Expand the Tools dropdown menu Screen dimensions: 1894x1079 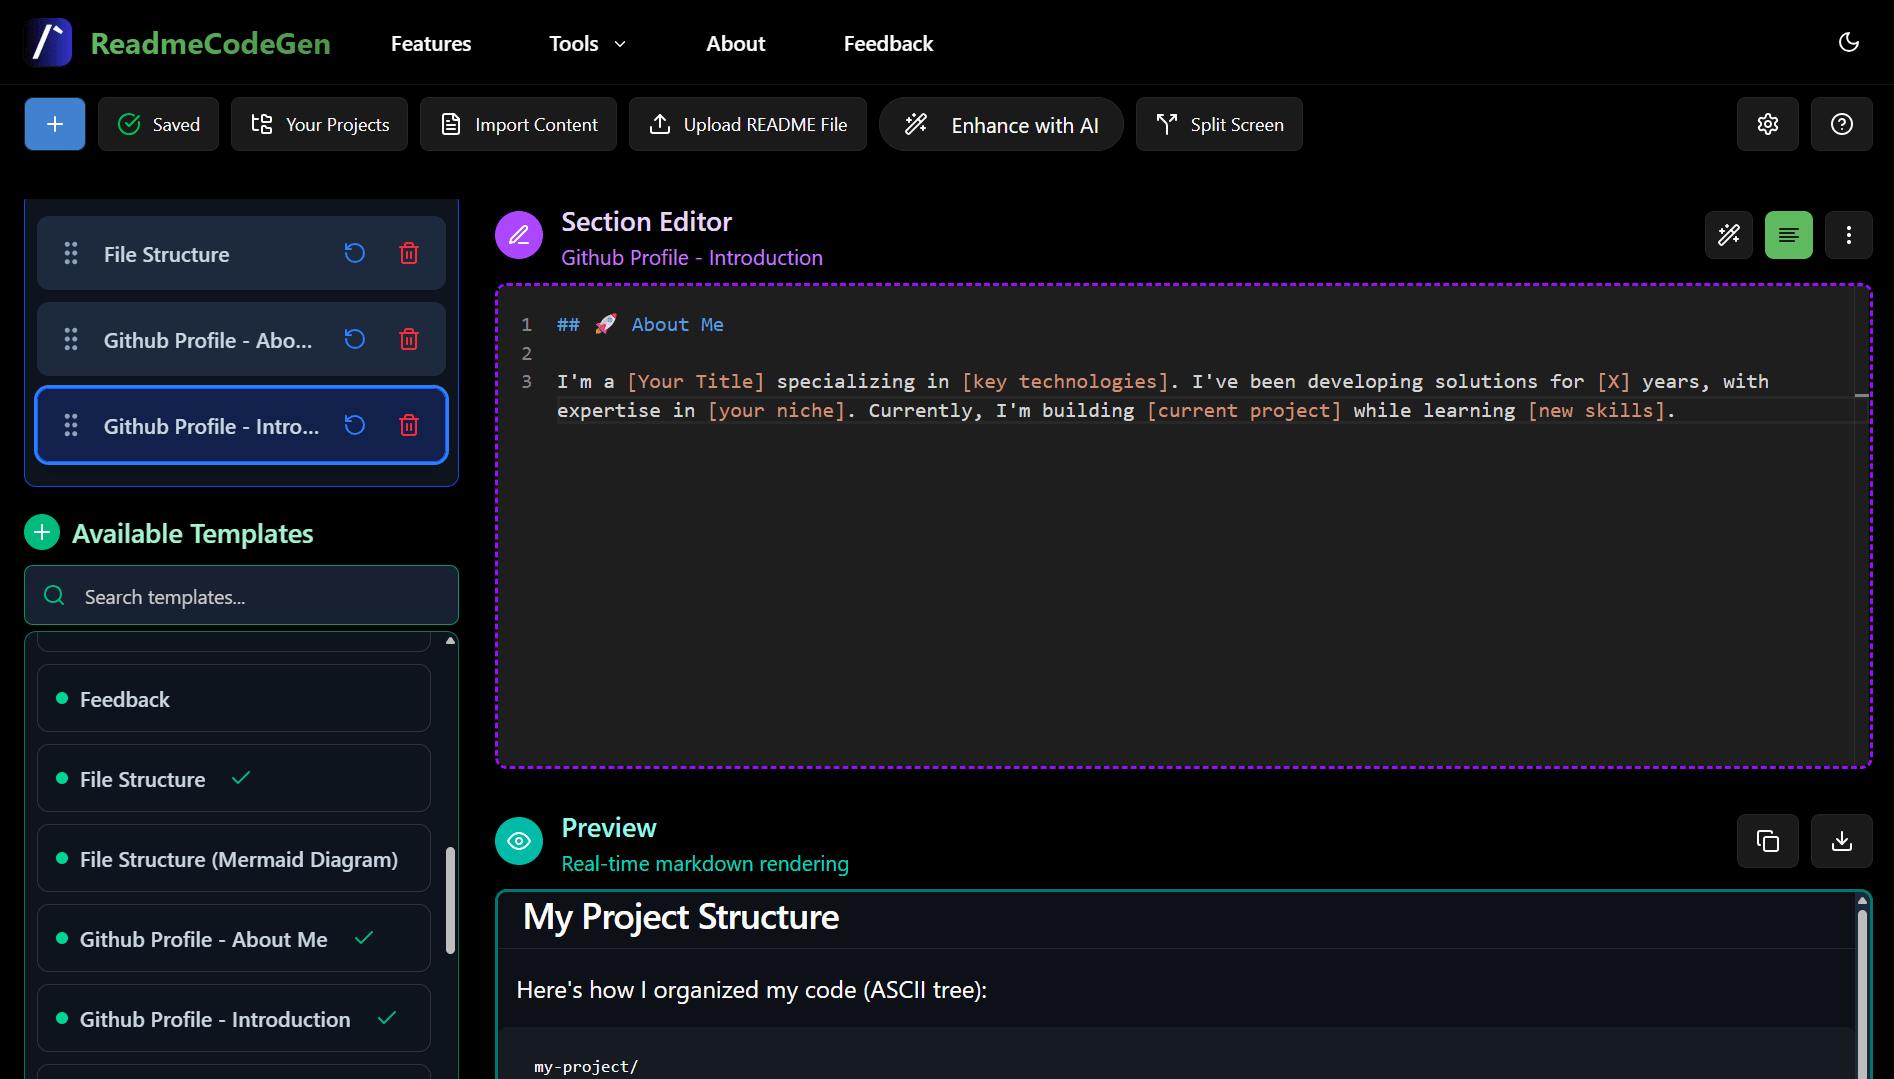click(586, 43)
